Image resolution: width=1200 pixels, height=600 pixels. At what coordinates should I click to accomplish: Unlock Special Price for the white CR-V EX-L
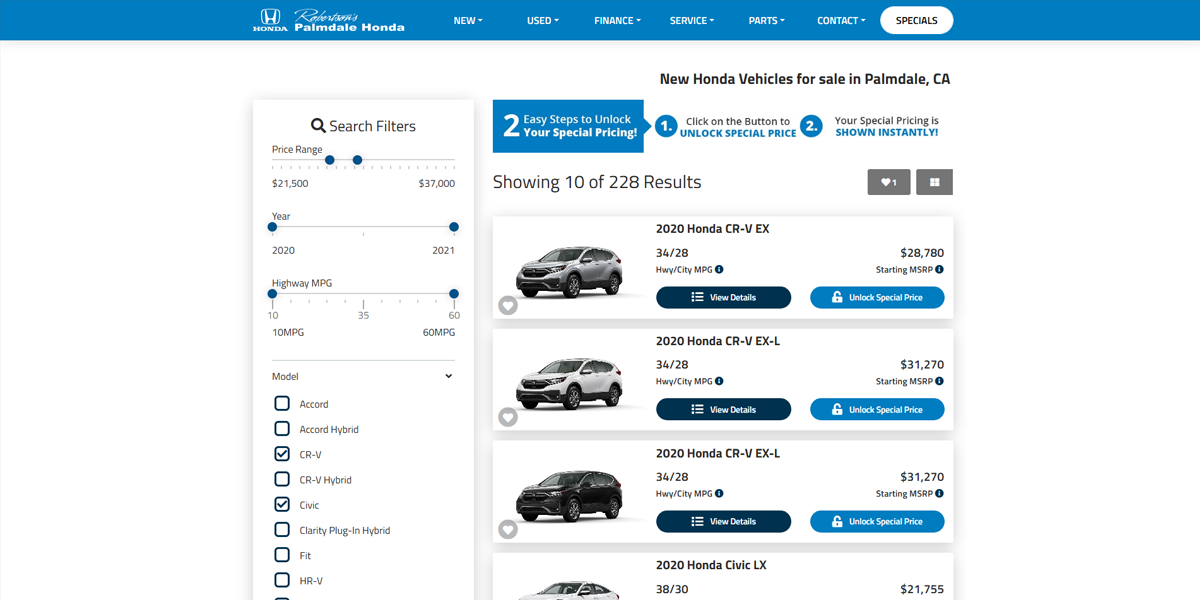pos(877,409)
